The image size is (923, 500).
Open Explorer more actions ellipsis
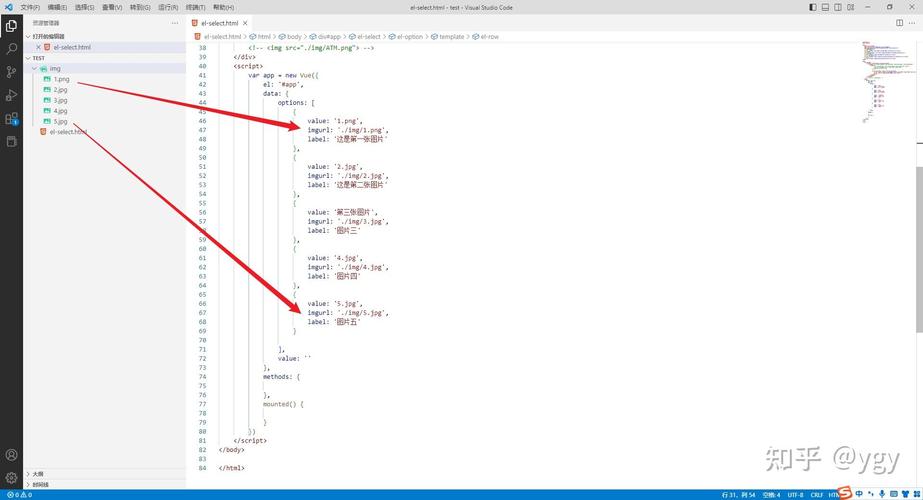pos(175,23)
